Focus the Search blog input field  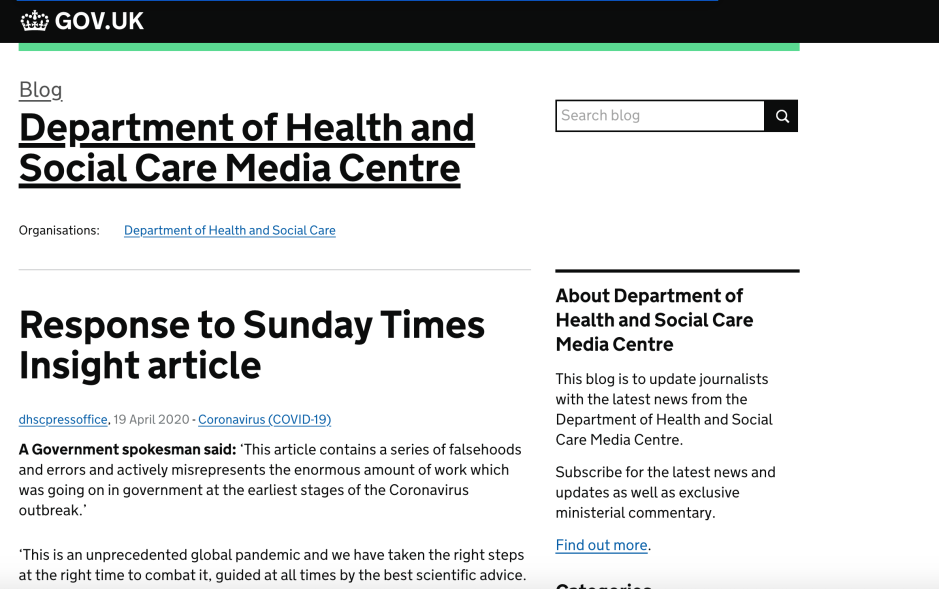660,116
